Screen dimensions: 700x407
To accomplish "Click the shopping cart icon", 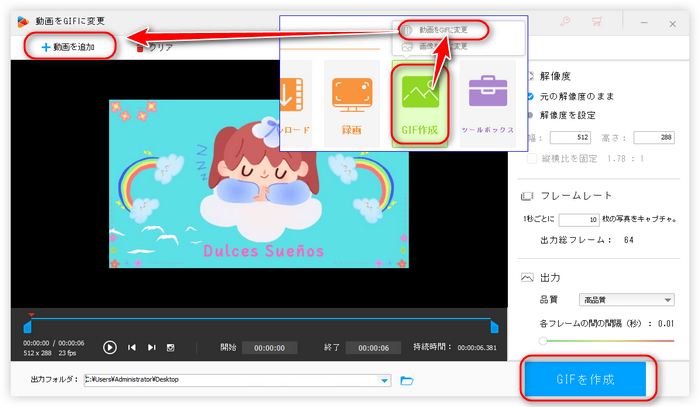I will click(x=597, y=21).
